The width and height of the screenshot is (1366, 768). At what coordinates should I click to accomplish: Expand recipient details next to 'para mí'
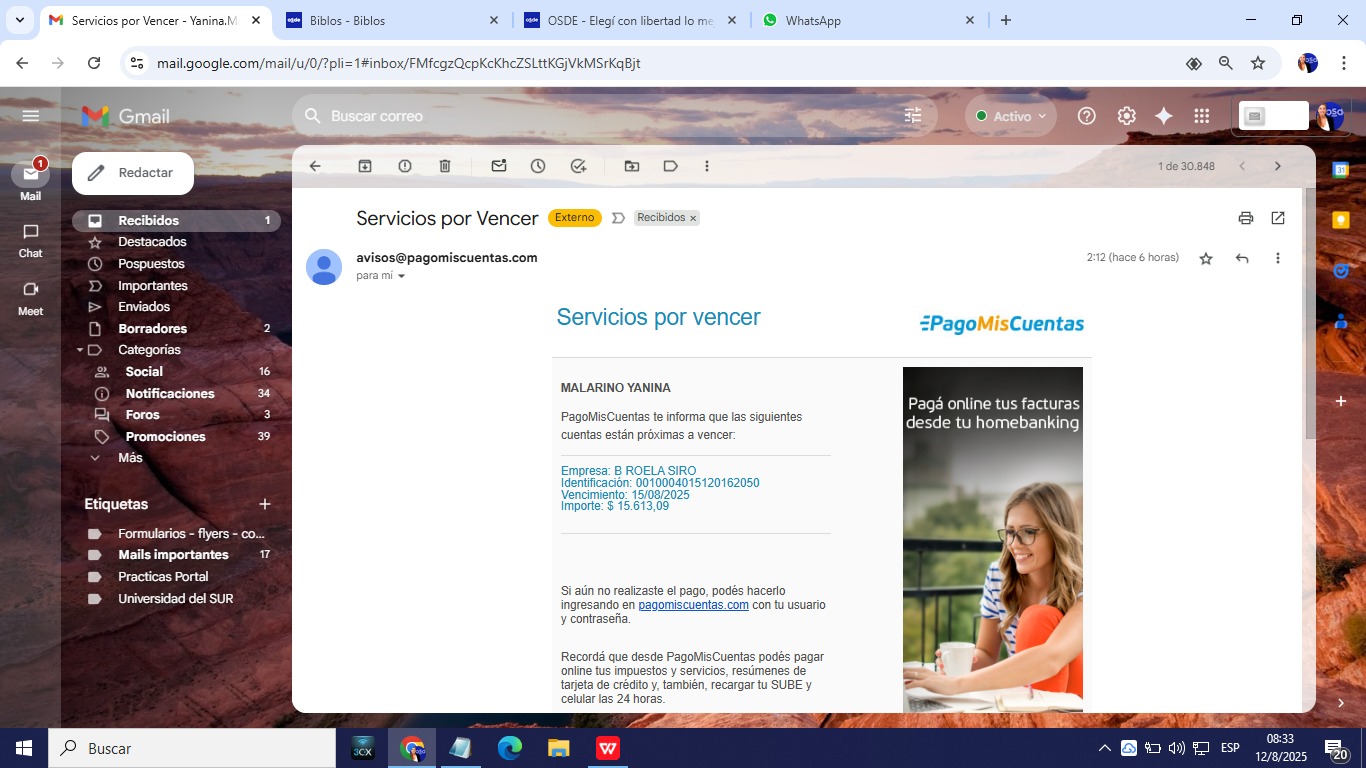tap(402, 276)
